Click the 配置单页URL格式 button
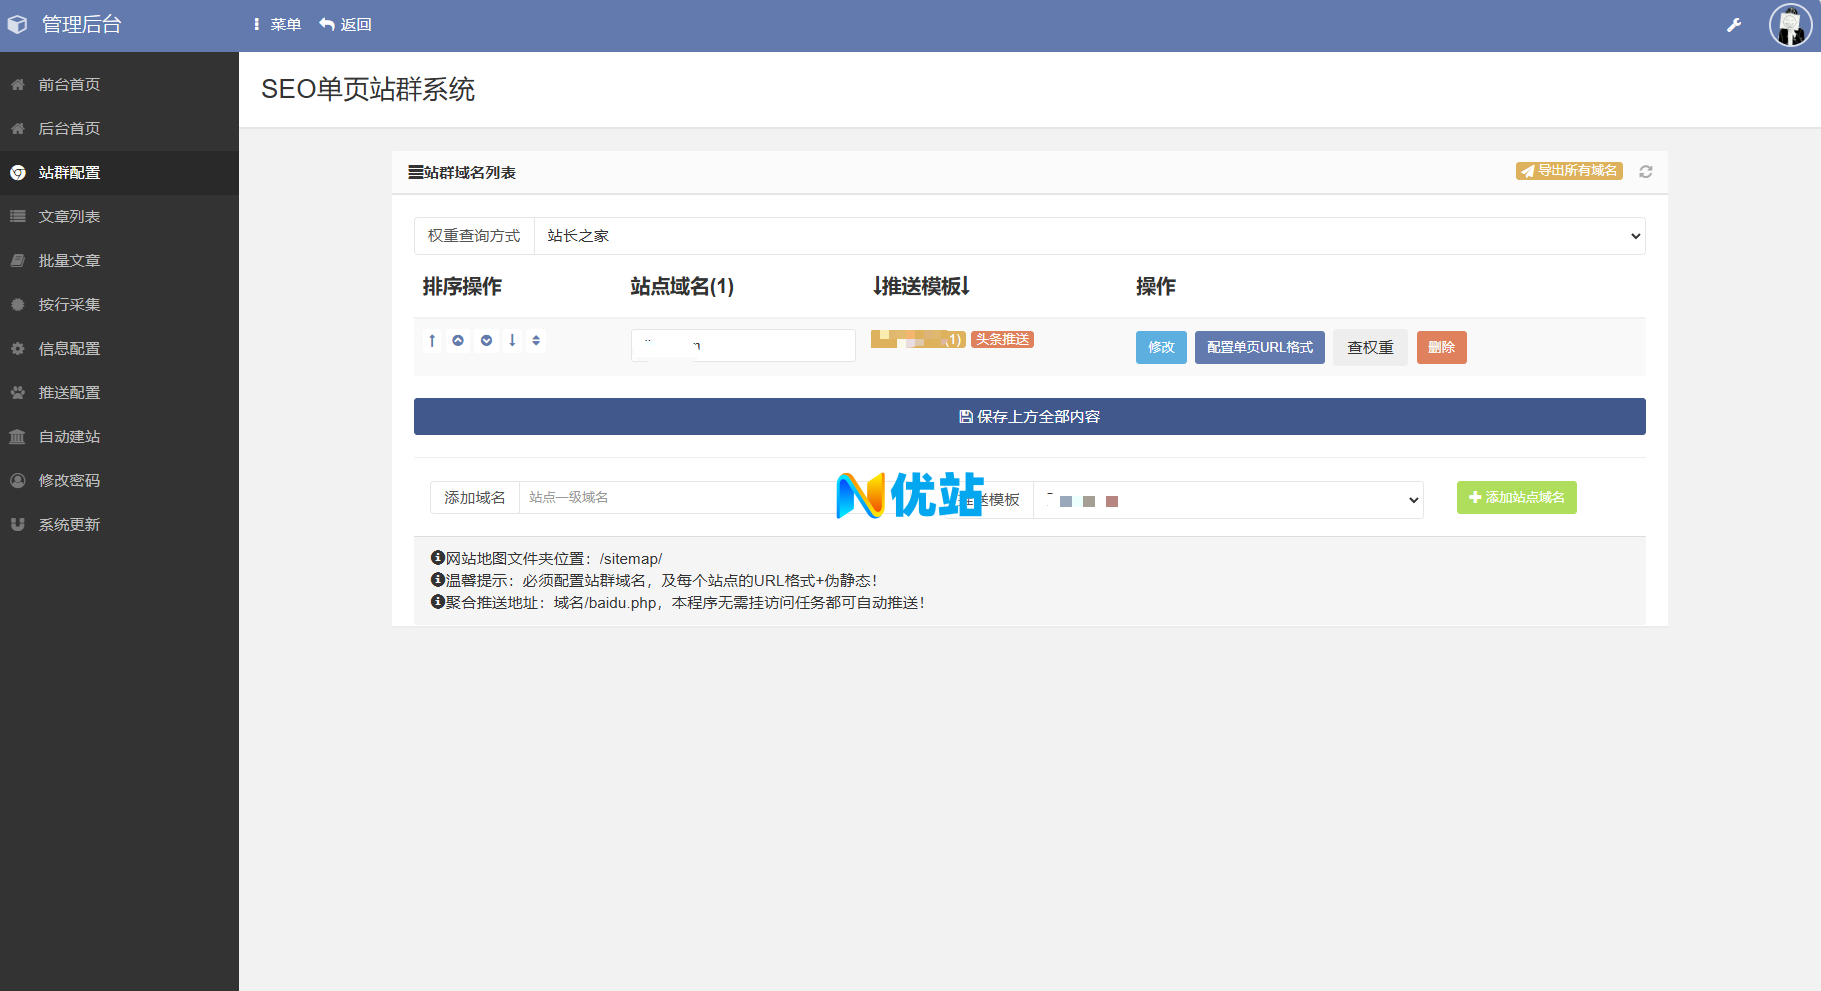The height and width of the screenshot is (991, 1821). (1259, 348)
